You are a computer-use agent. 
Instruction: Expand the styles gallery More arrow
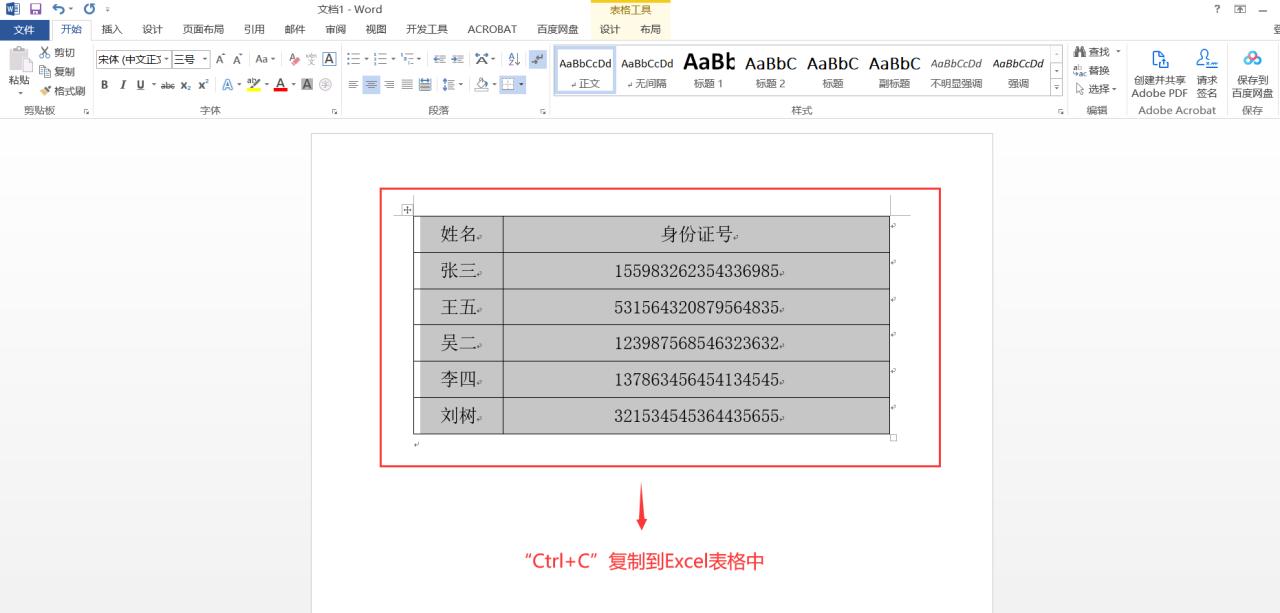click(x=1057, y=88)
